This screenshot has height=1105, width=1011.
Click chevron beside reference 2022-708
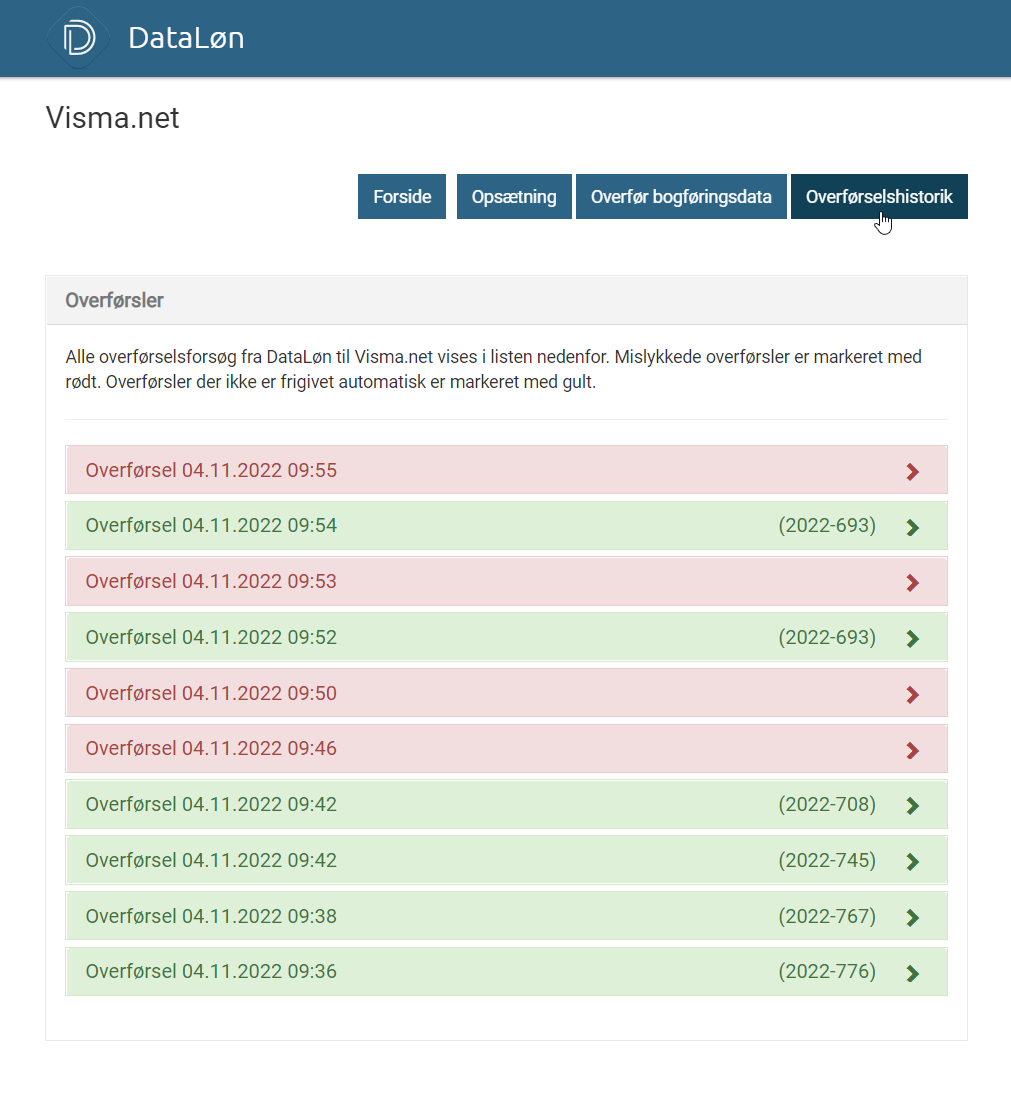coord(911,805)
